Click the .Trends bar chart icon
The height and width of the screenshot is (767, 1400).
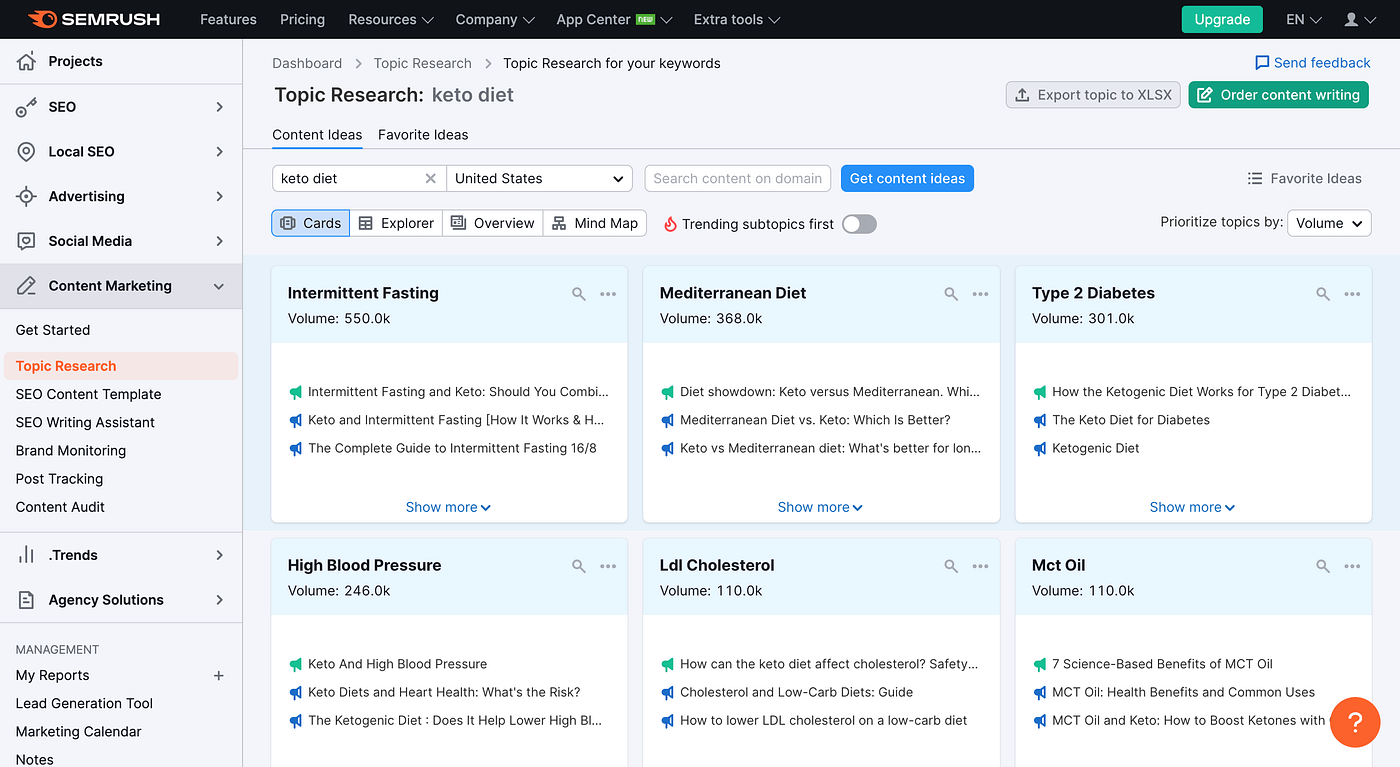[26, 555]
